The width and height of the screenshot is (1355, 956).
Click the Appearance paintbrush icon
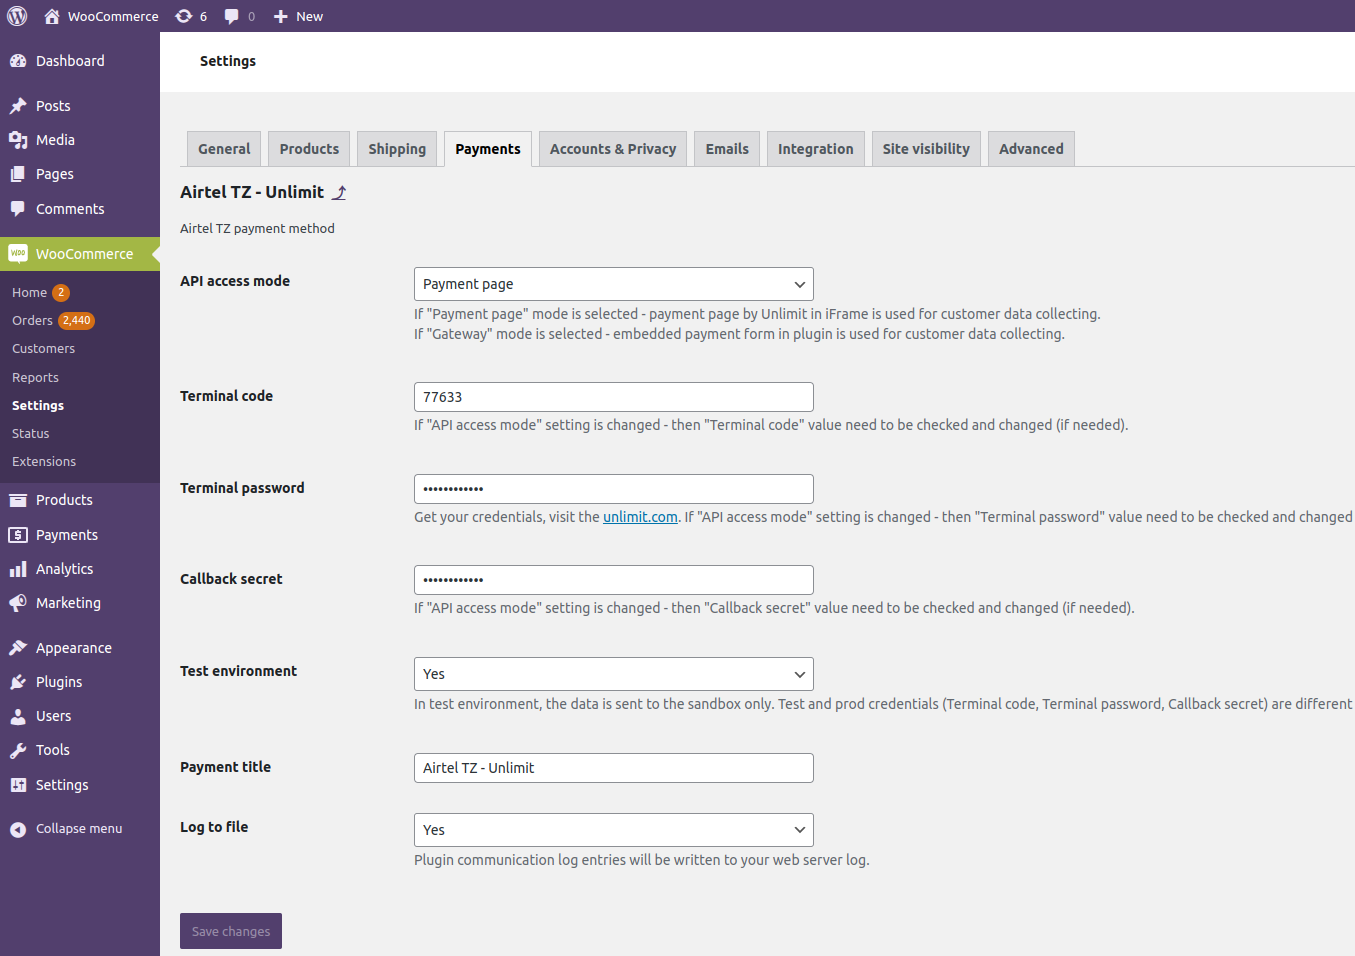(18, 648)
